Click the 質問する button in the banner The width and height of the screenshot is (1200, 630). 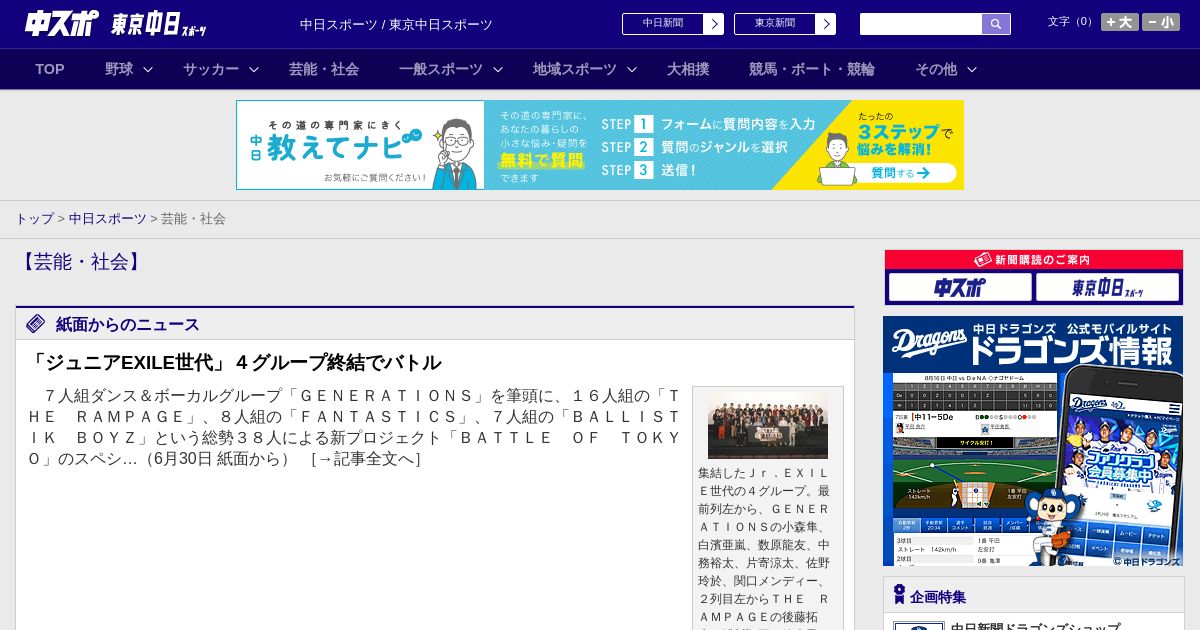(899, 173)
